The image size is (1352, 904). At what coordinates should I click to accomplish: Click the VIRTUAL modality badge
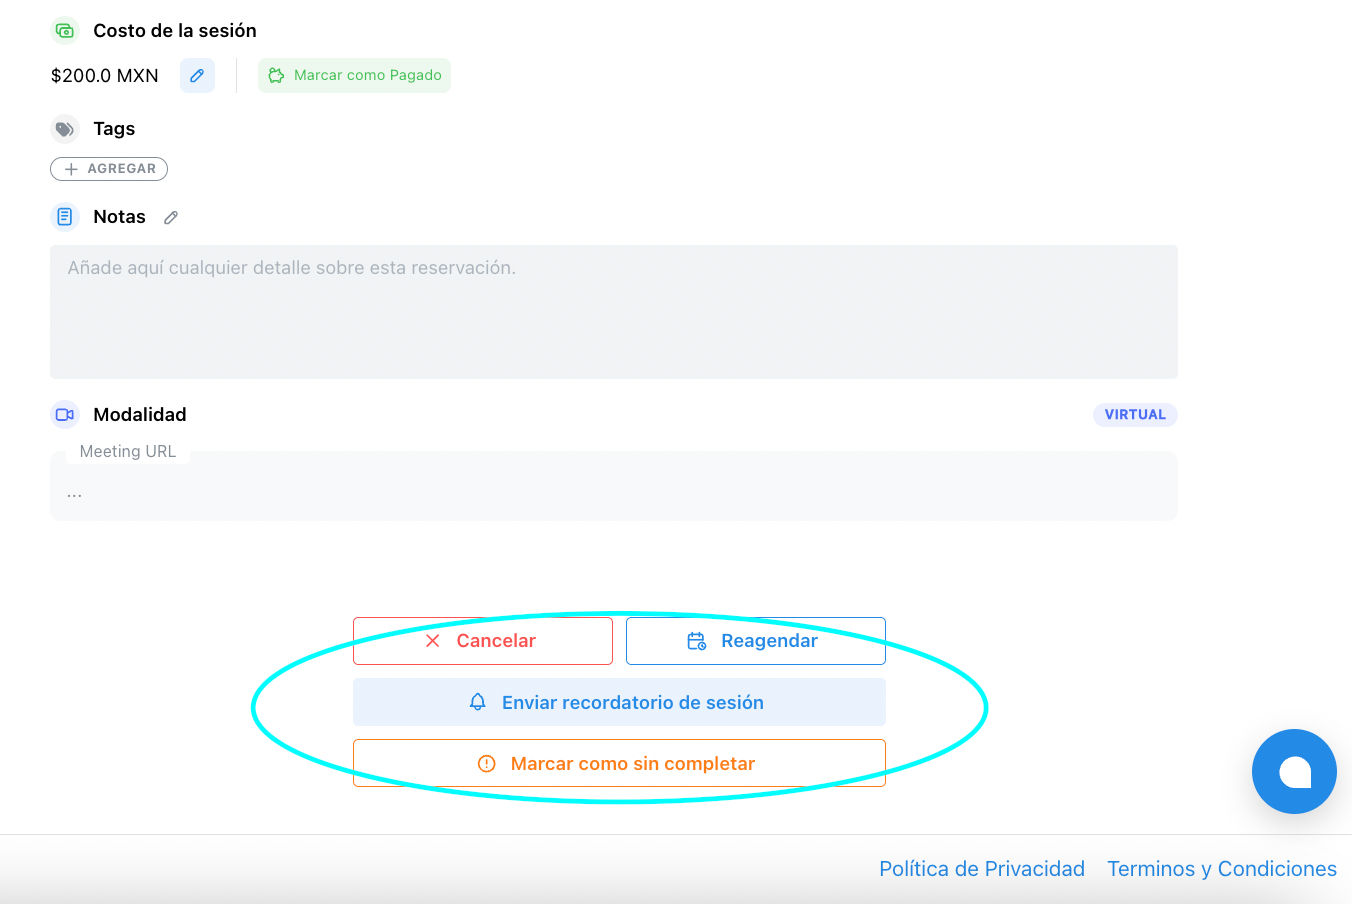(1134, 415)
